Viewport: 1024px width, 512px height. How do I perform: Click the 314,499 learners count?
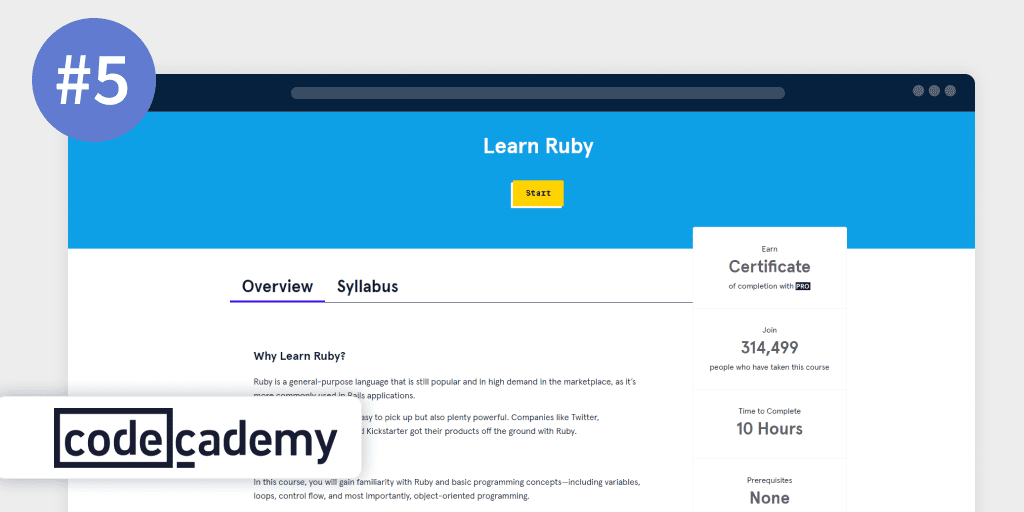769,348
